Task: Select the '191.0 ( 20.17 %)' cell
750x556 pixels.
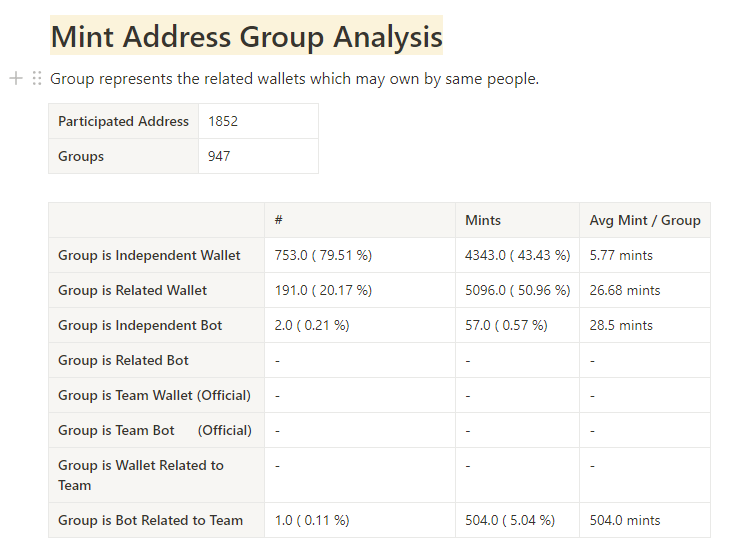Action: point(360,290)
